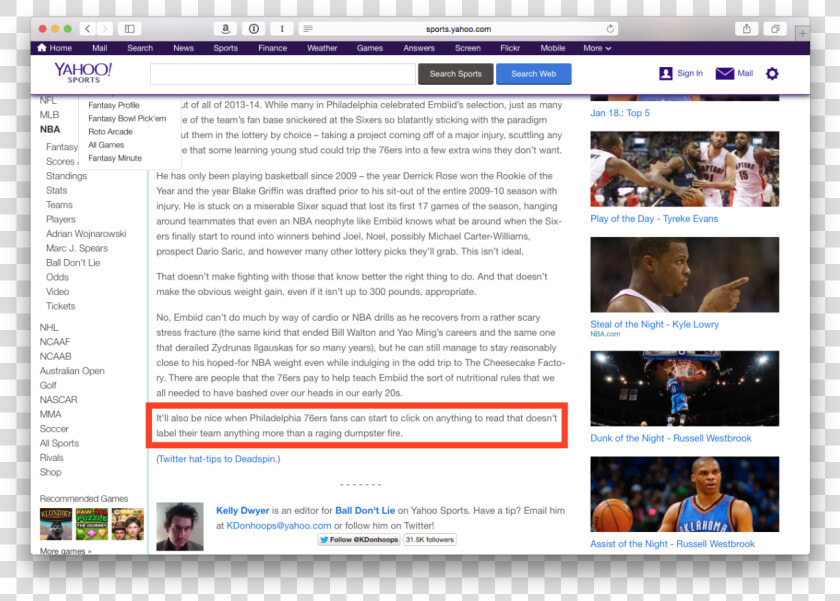840x601 pixels.
Task: Expand the More dropdown in Yahoo nav
Action: point(597,48)
